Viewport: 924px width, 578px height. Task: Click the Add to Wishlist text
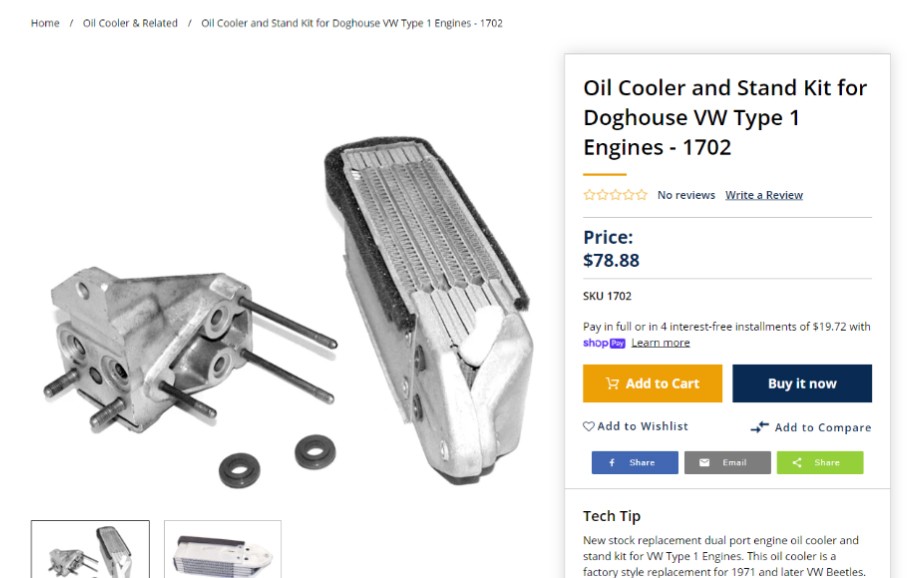643,426
